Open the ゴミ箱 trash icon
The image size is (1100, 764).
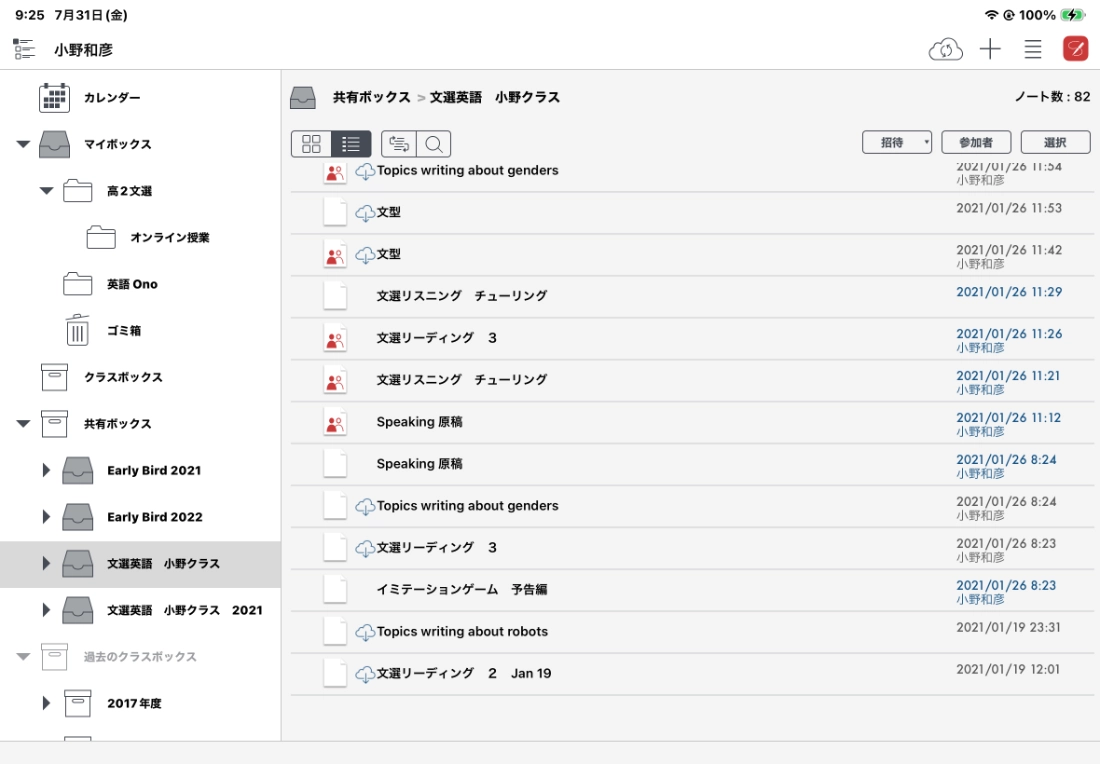pyautogui.click(x=77, y=330)
